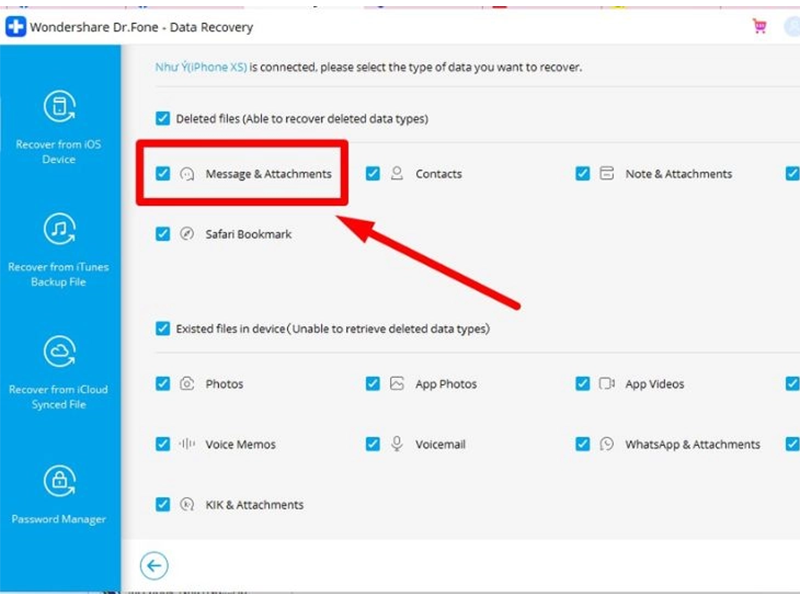Screen dimensions: 800x600
Task: Open Recover from iTunes Backup File label
Action: (59, 274)
